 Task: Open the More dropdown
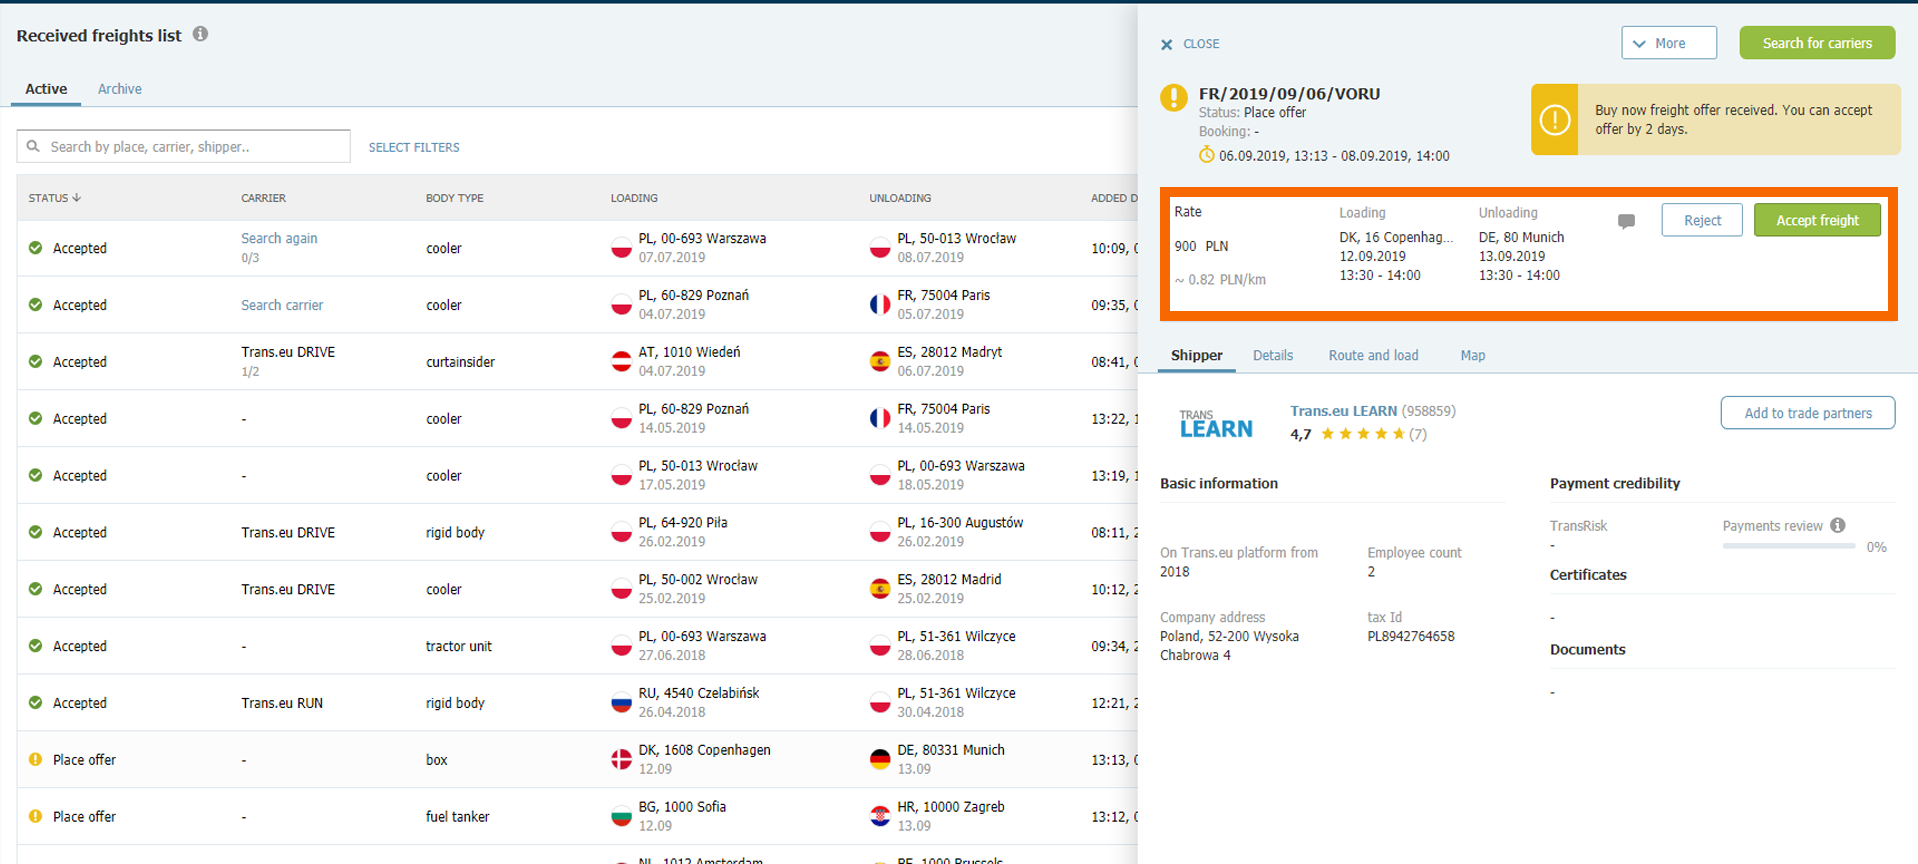click(1669, 43)
